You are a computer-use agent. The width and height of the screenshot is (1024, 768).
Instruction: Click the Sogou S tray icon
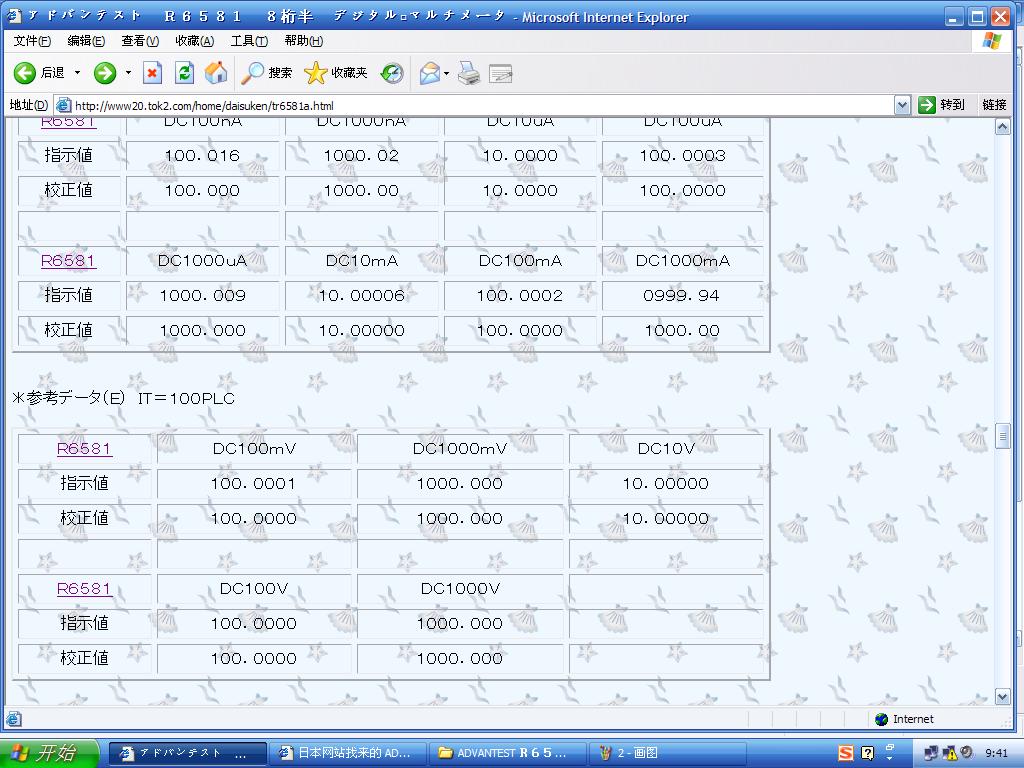pyautogui.click(x=846, y=753)
